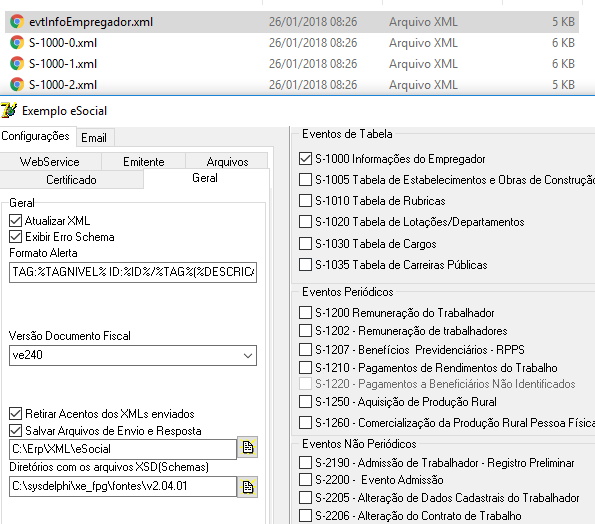Check S-2200 Evento Admissão

pyautogui.click(x=305, y=480)
